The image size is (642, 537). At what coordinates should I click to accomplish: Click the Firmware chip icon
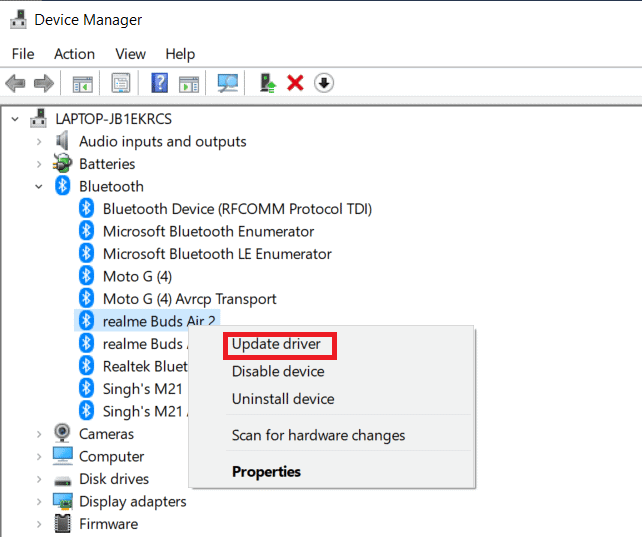click(x=63, y=523)
